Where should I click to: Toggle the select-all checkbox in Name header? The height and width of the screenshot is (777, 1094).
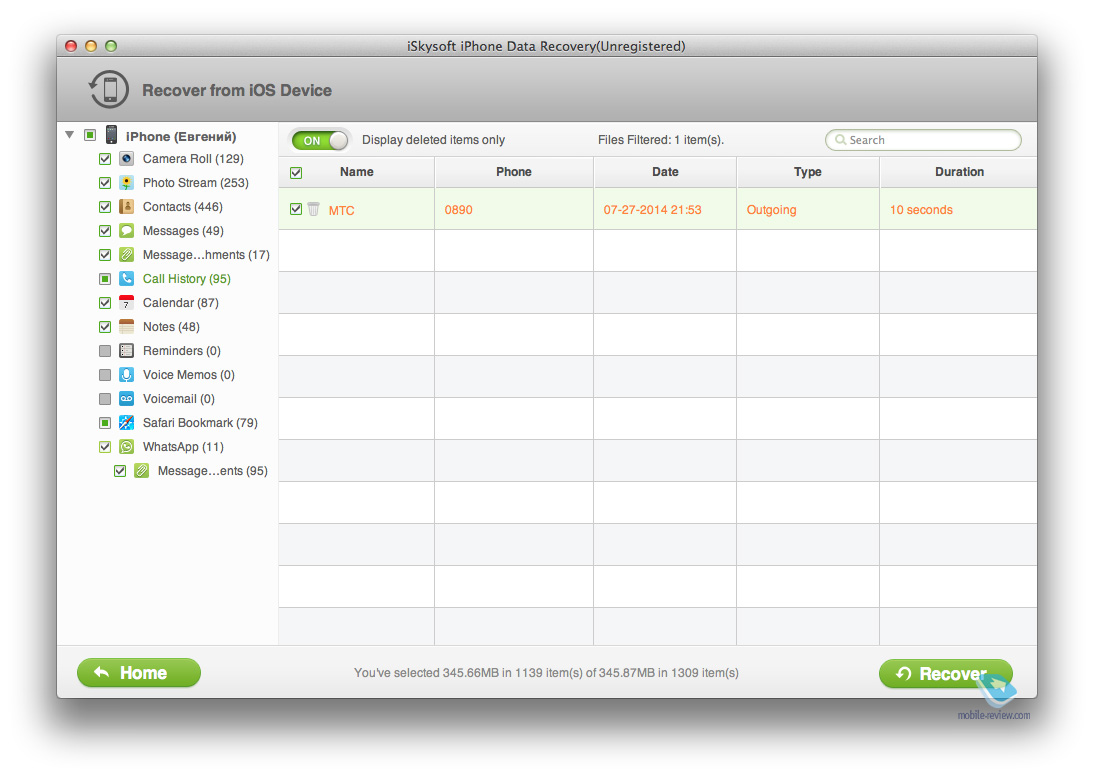296,173
